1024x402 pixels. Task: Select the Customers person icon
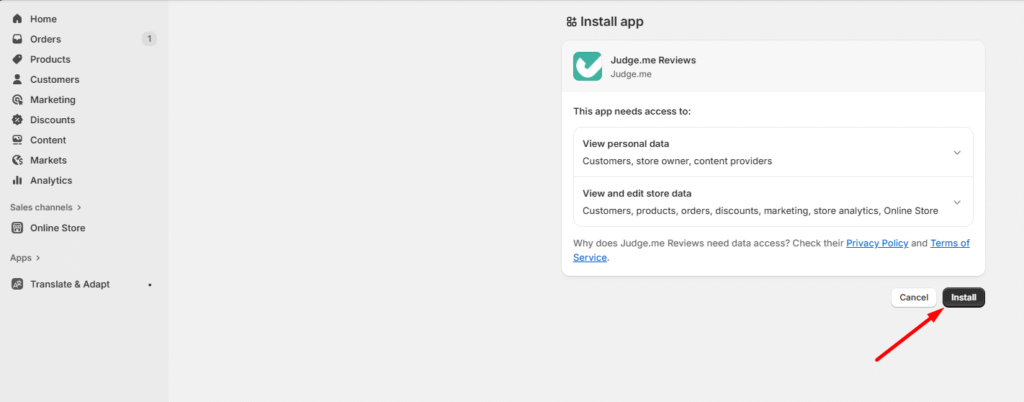point(17,79)
